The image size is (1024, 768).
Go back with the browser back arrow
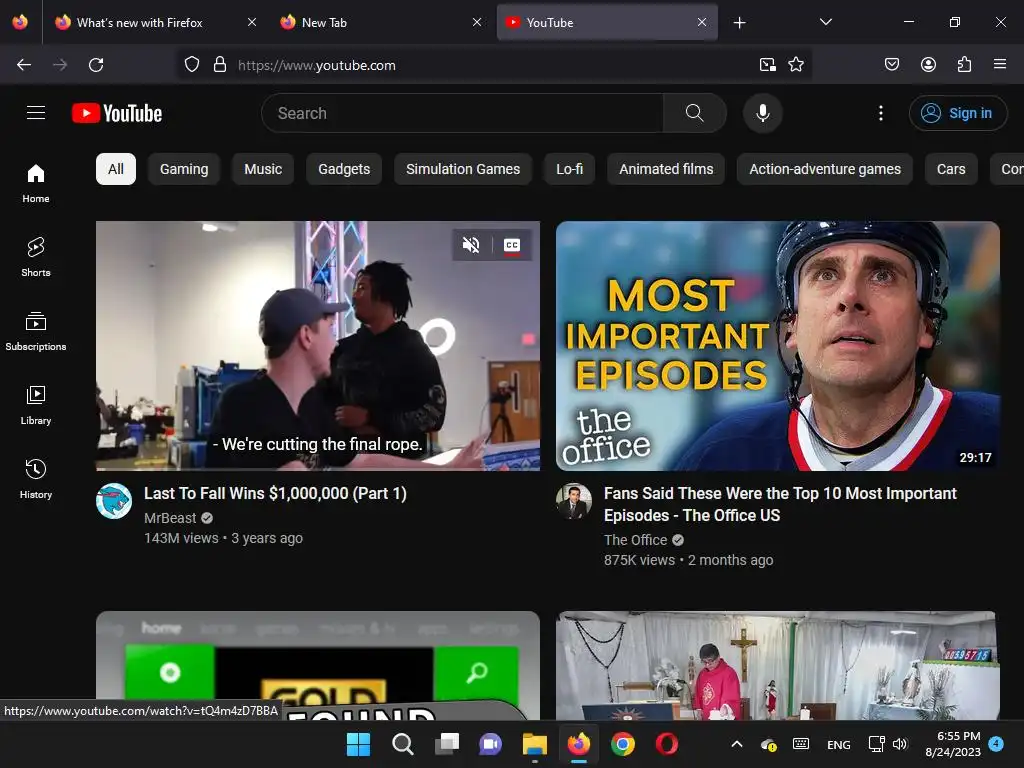[x=24, y=65]
